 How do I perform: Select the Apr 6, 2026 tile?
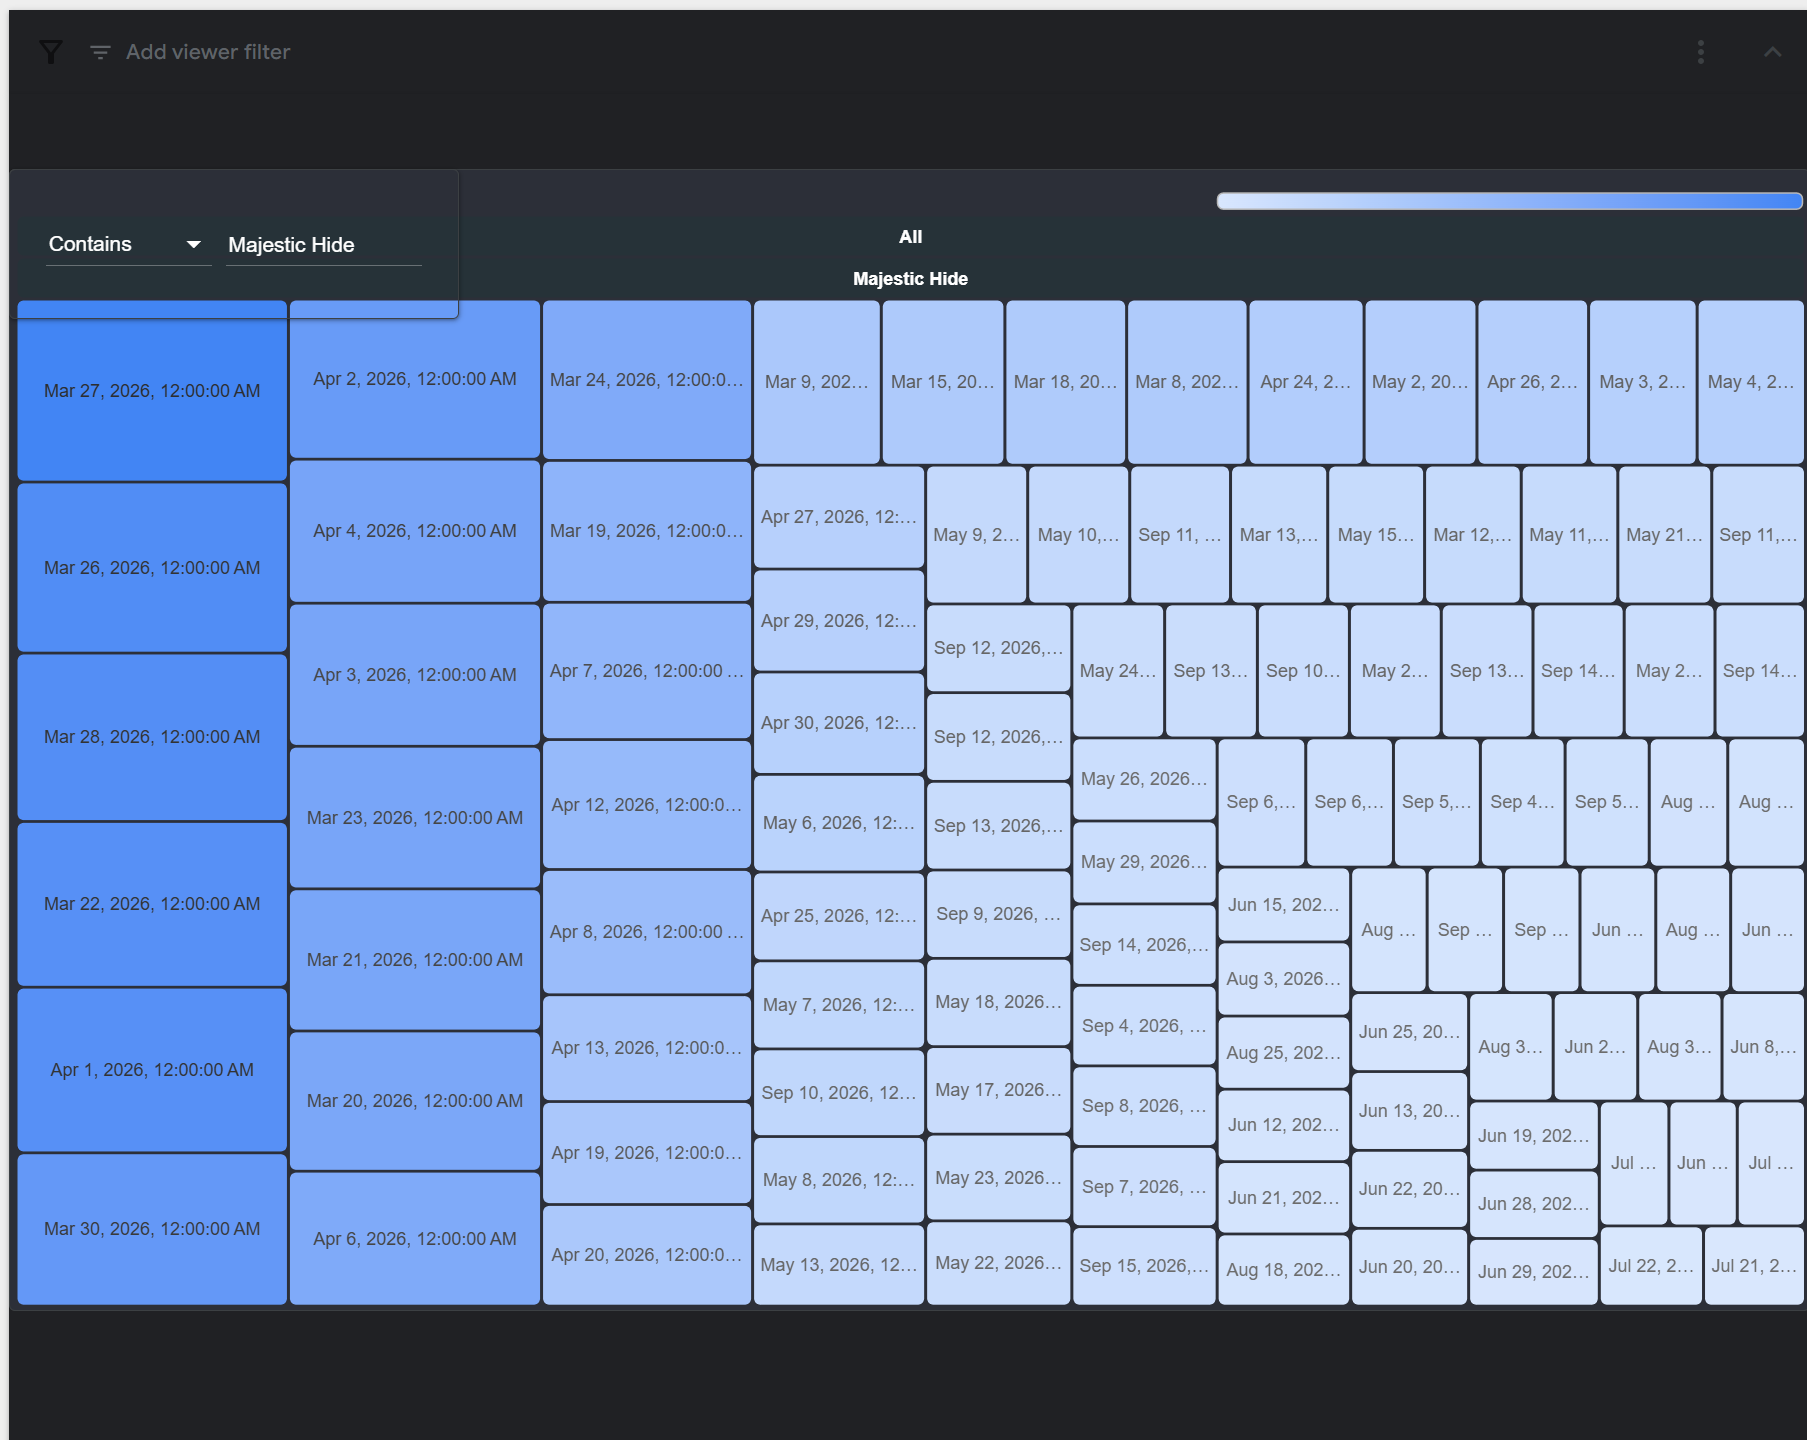[415, 1239]
